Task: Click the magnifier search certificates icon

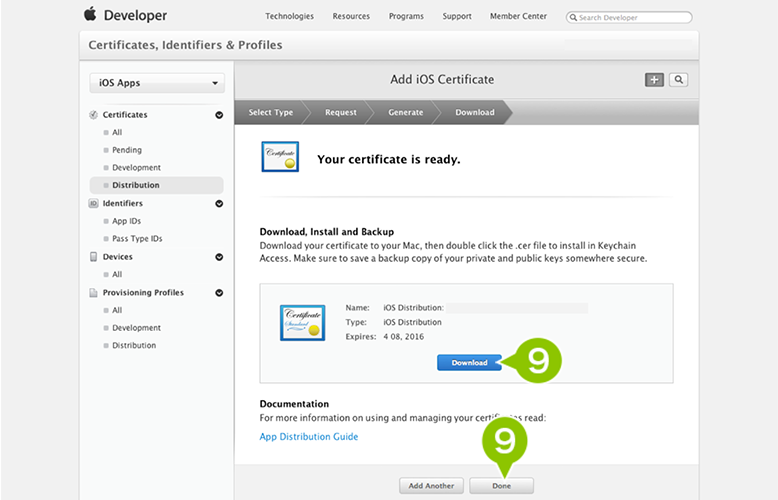Action: (x=678, y=79)
